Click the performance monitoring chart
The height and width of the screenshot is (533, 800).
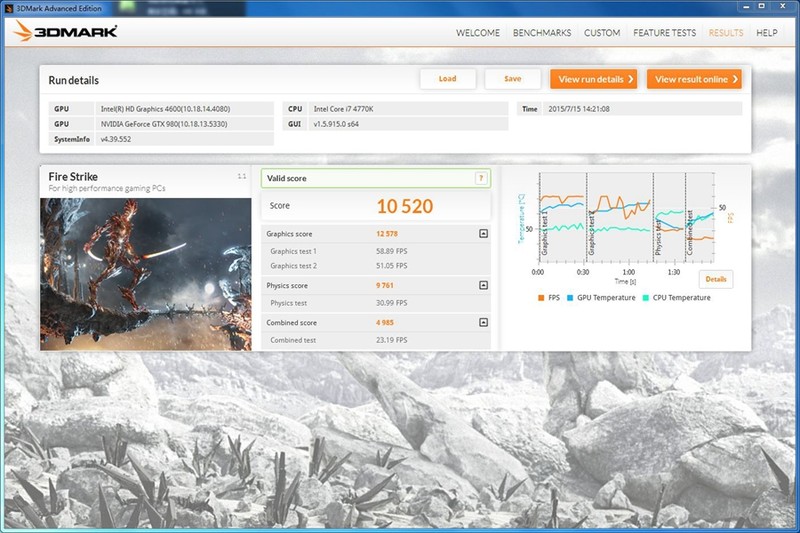point(626,218)
